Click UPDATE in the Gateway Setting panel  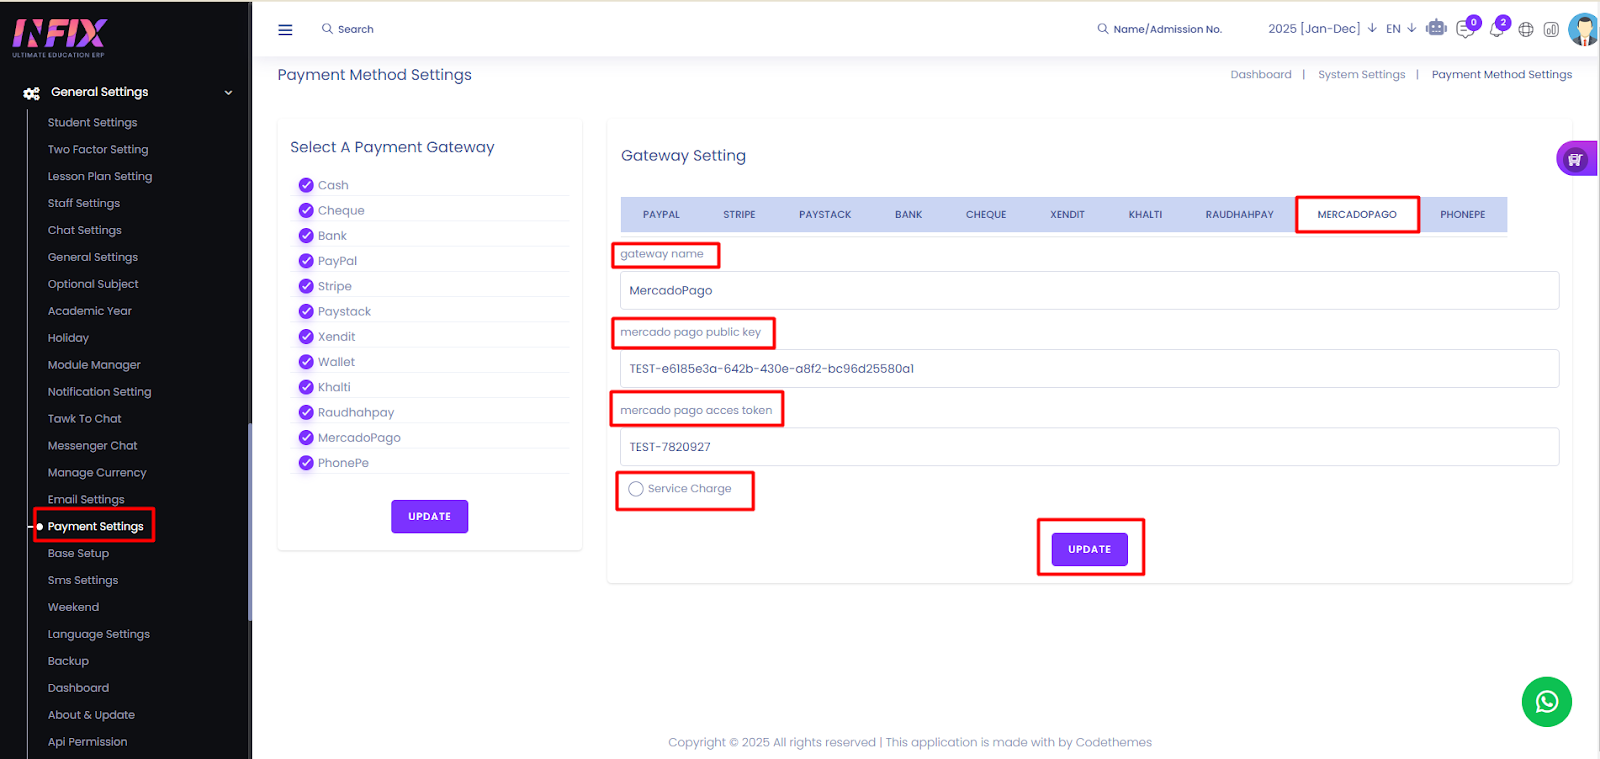(x=1089, y=549)
